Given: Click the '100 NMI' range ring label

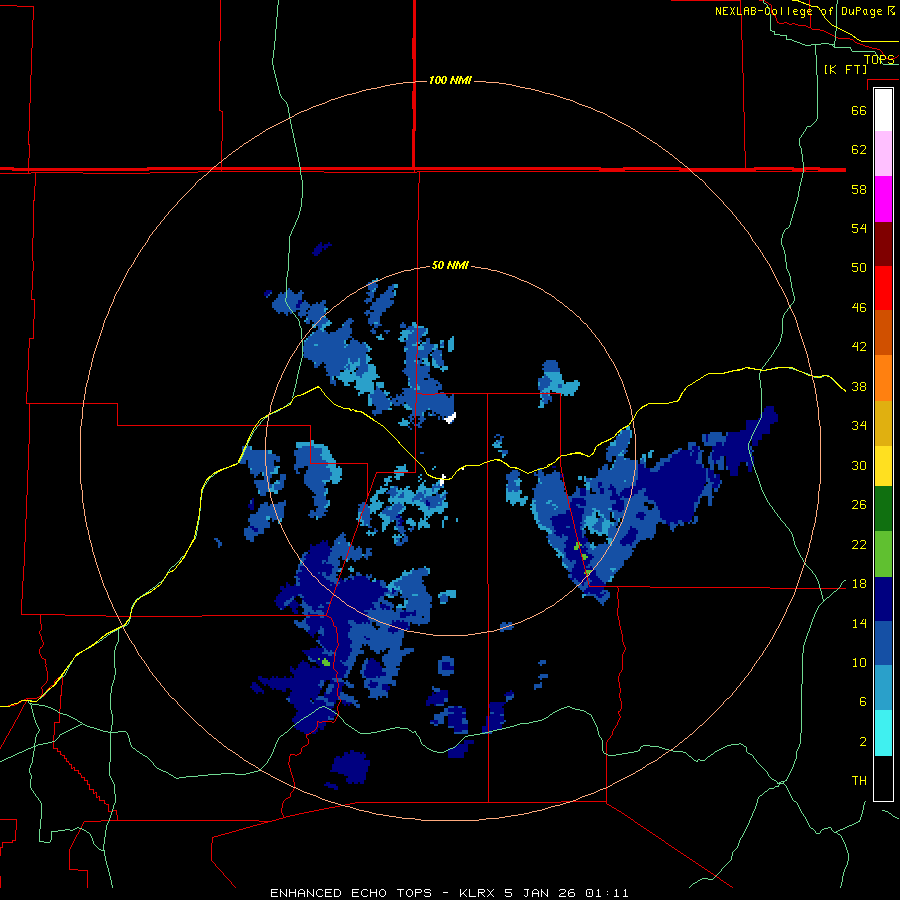Looking at the screenshot, I should (x=450, y=80).
